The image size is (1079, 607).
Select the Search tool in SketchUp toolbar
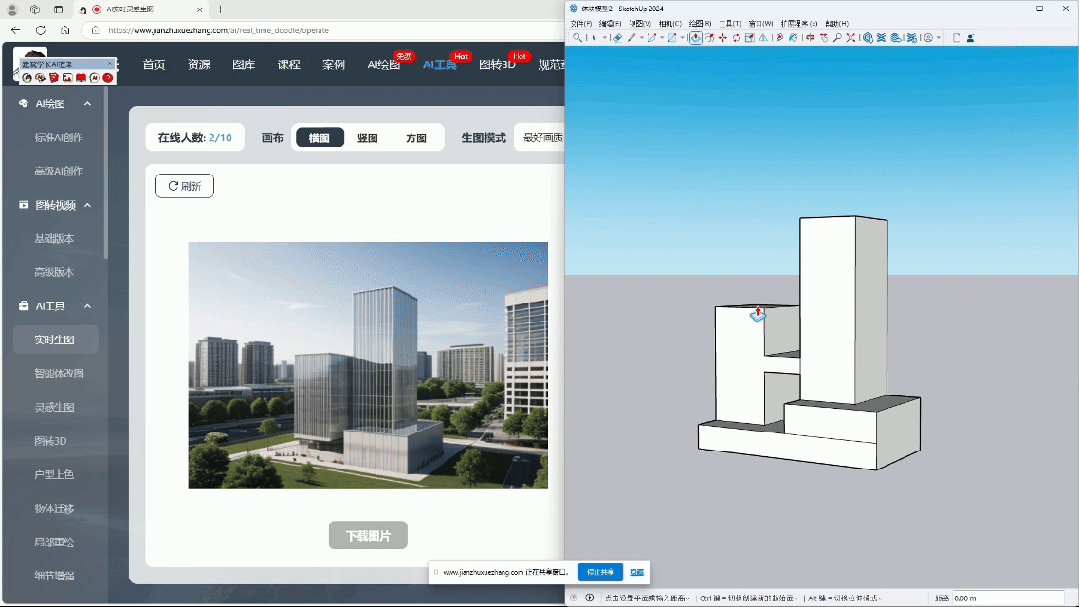tap(577, 38)
